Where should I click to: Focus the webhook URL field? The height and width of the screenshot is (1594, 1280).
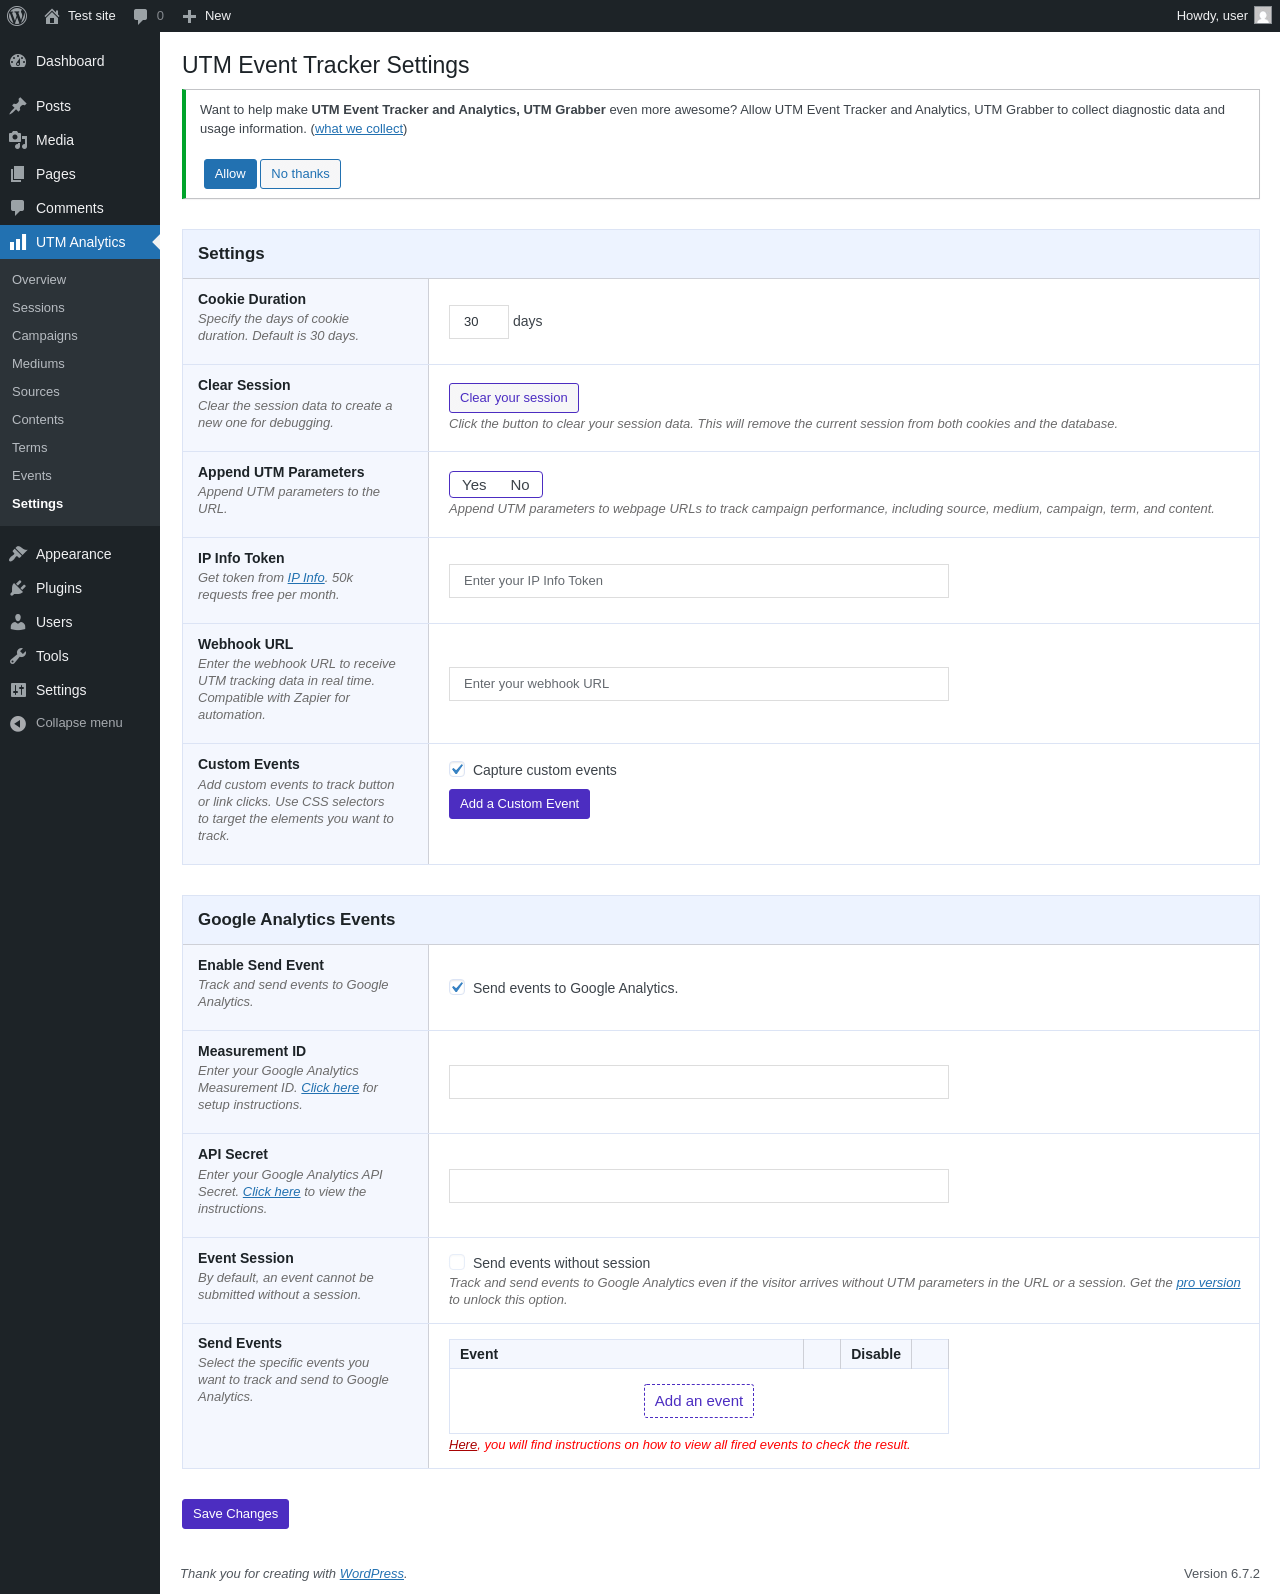[x=699, y=684]
